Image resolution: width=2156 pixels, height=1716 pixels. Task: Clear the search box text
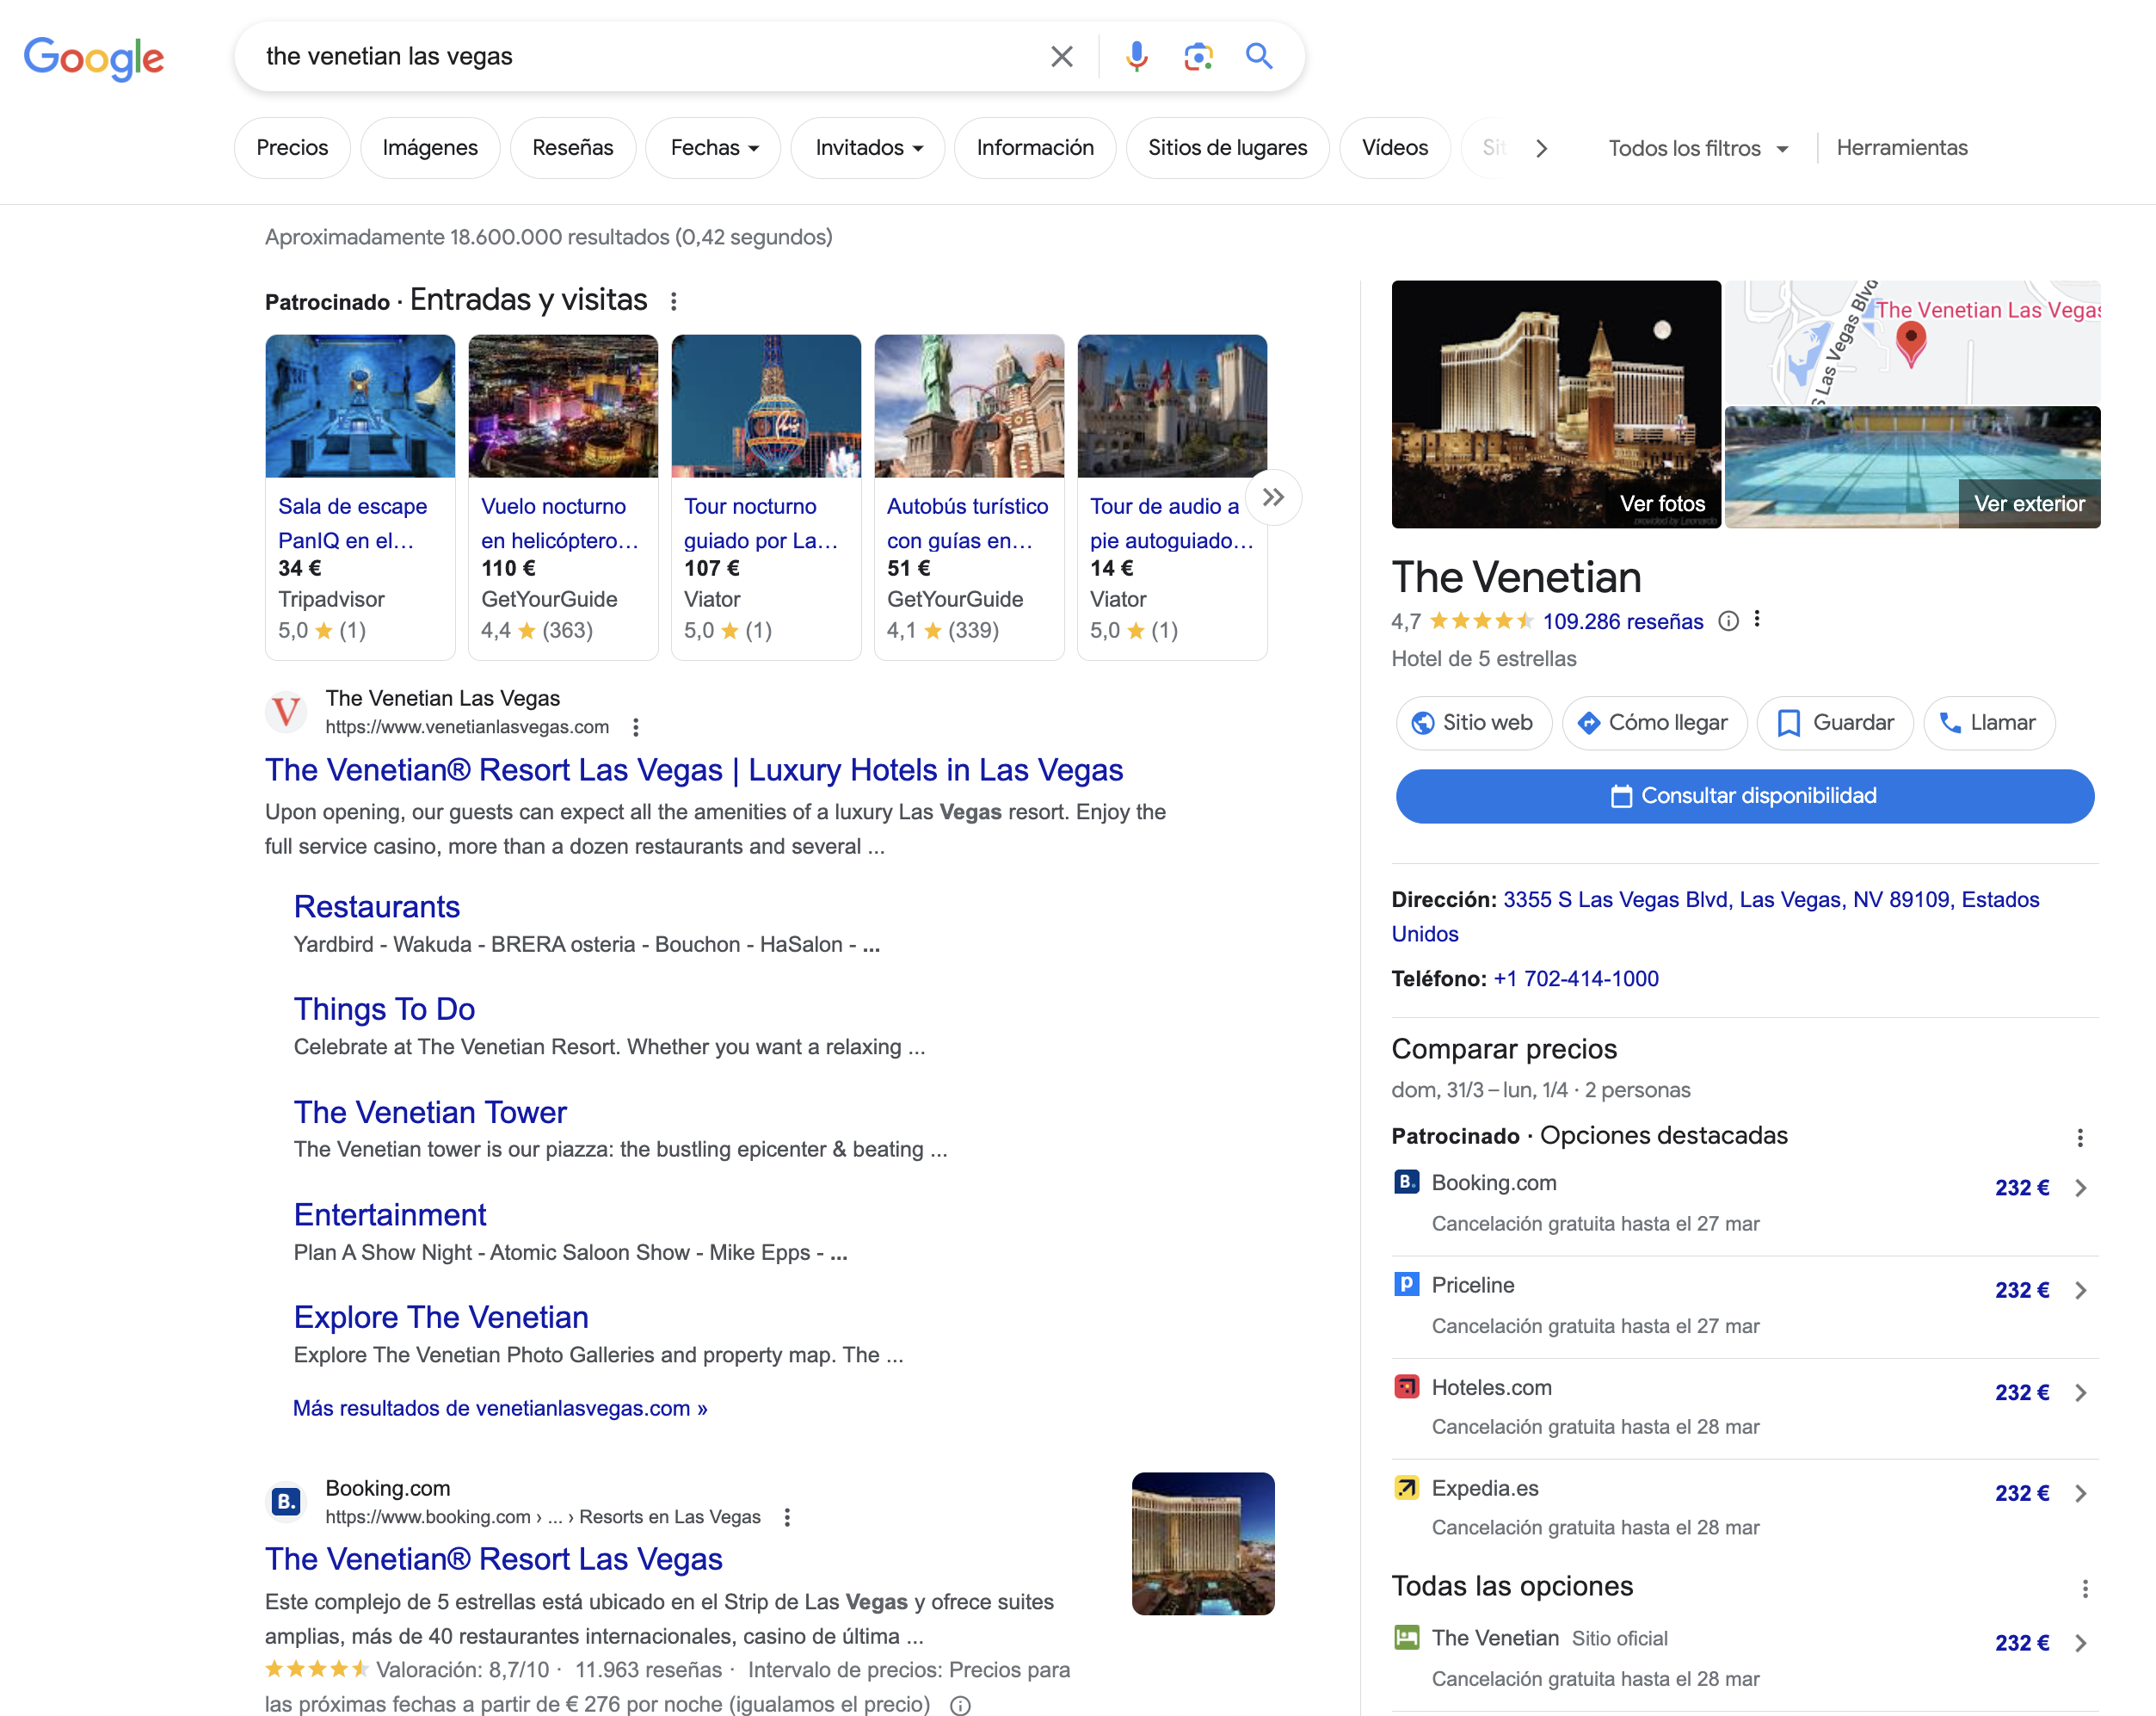(1062, 56)
